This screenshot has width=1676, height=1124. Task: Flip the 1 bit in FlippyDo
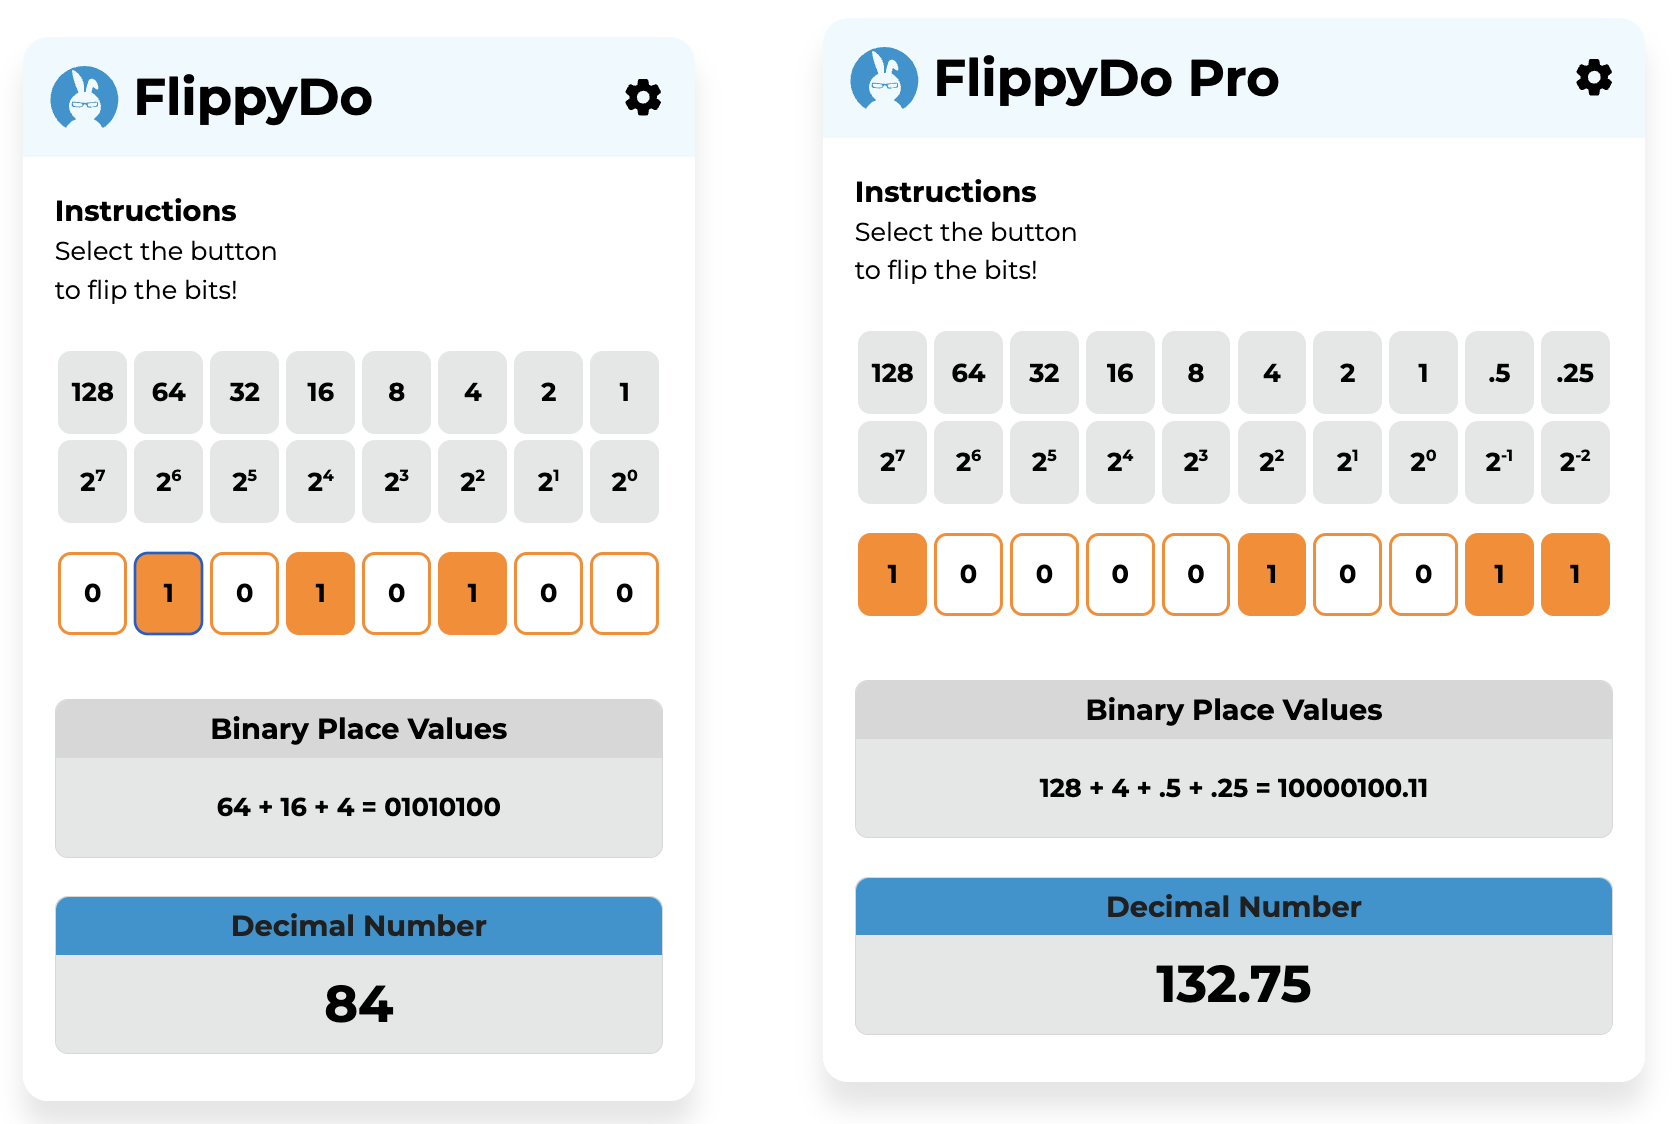624,593
